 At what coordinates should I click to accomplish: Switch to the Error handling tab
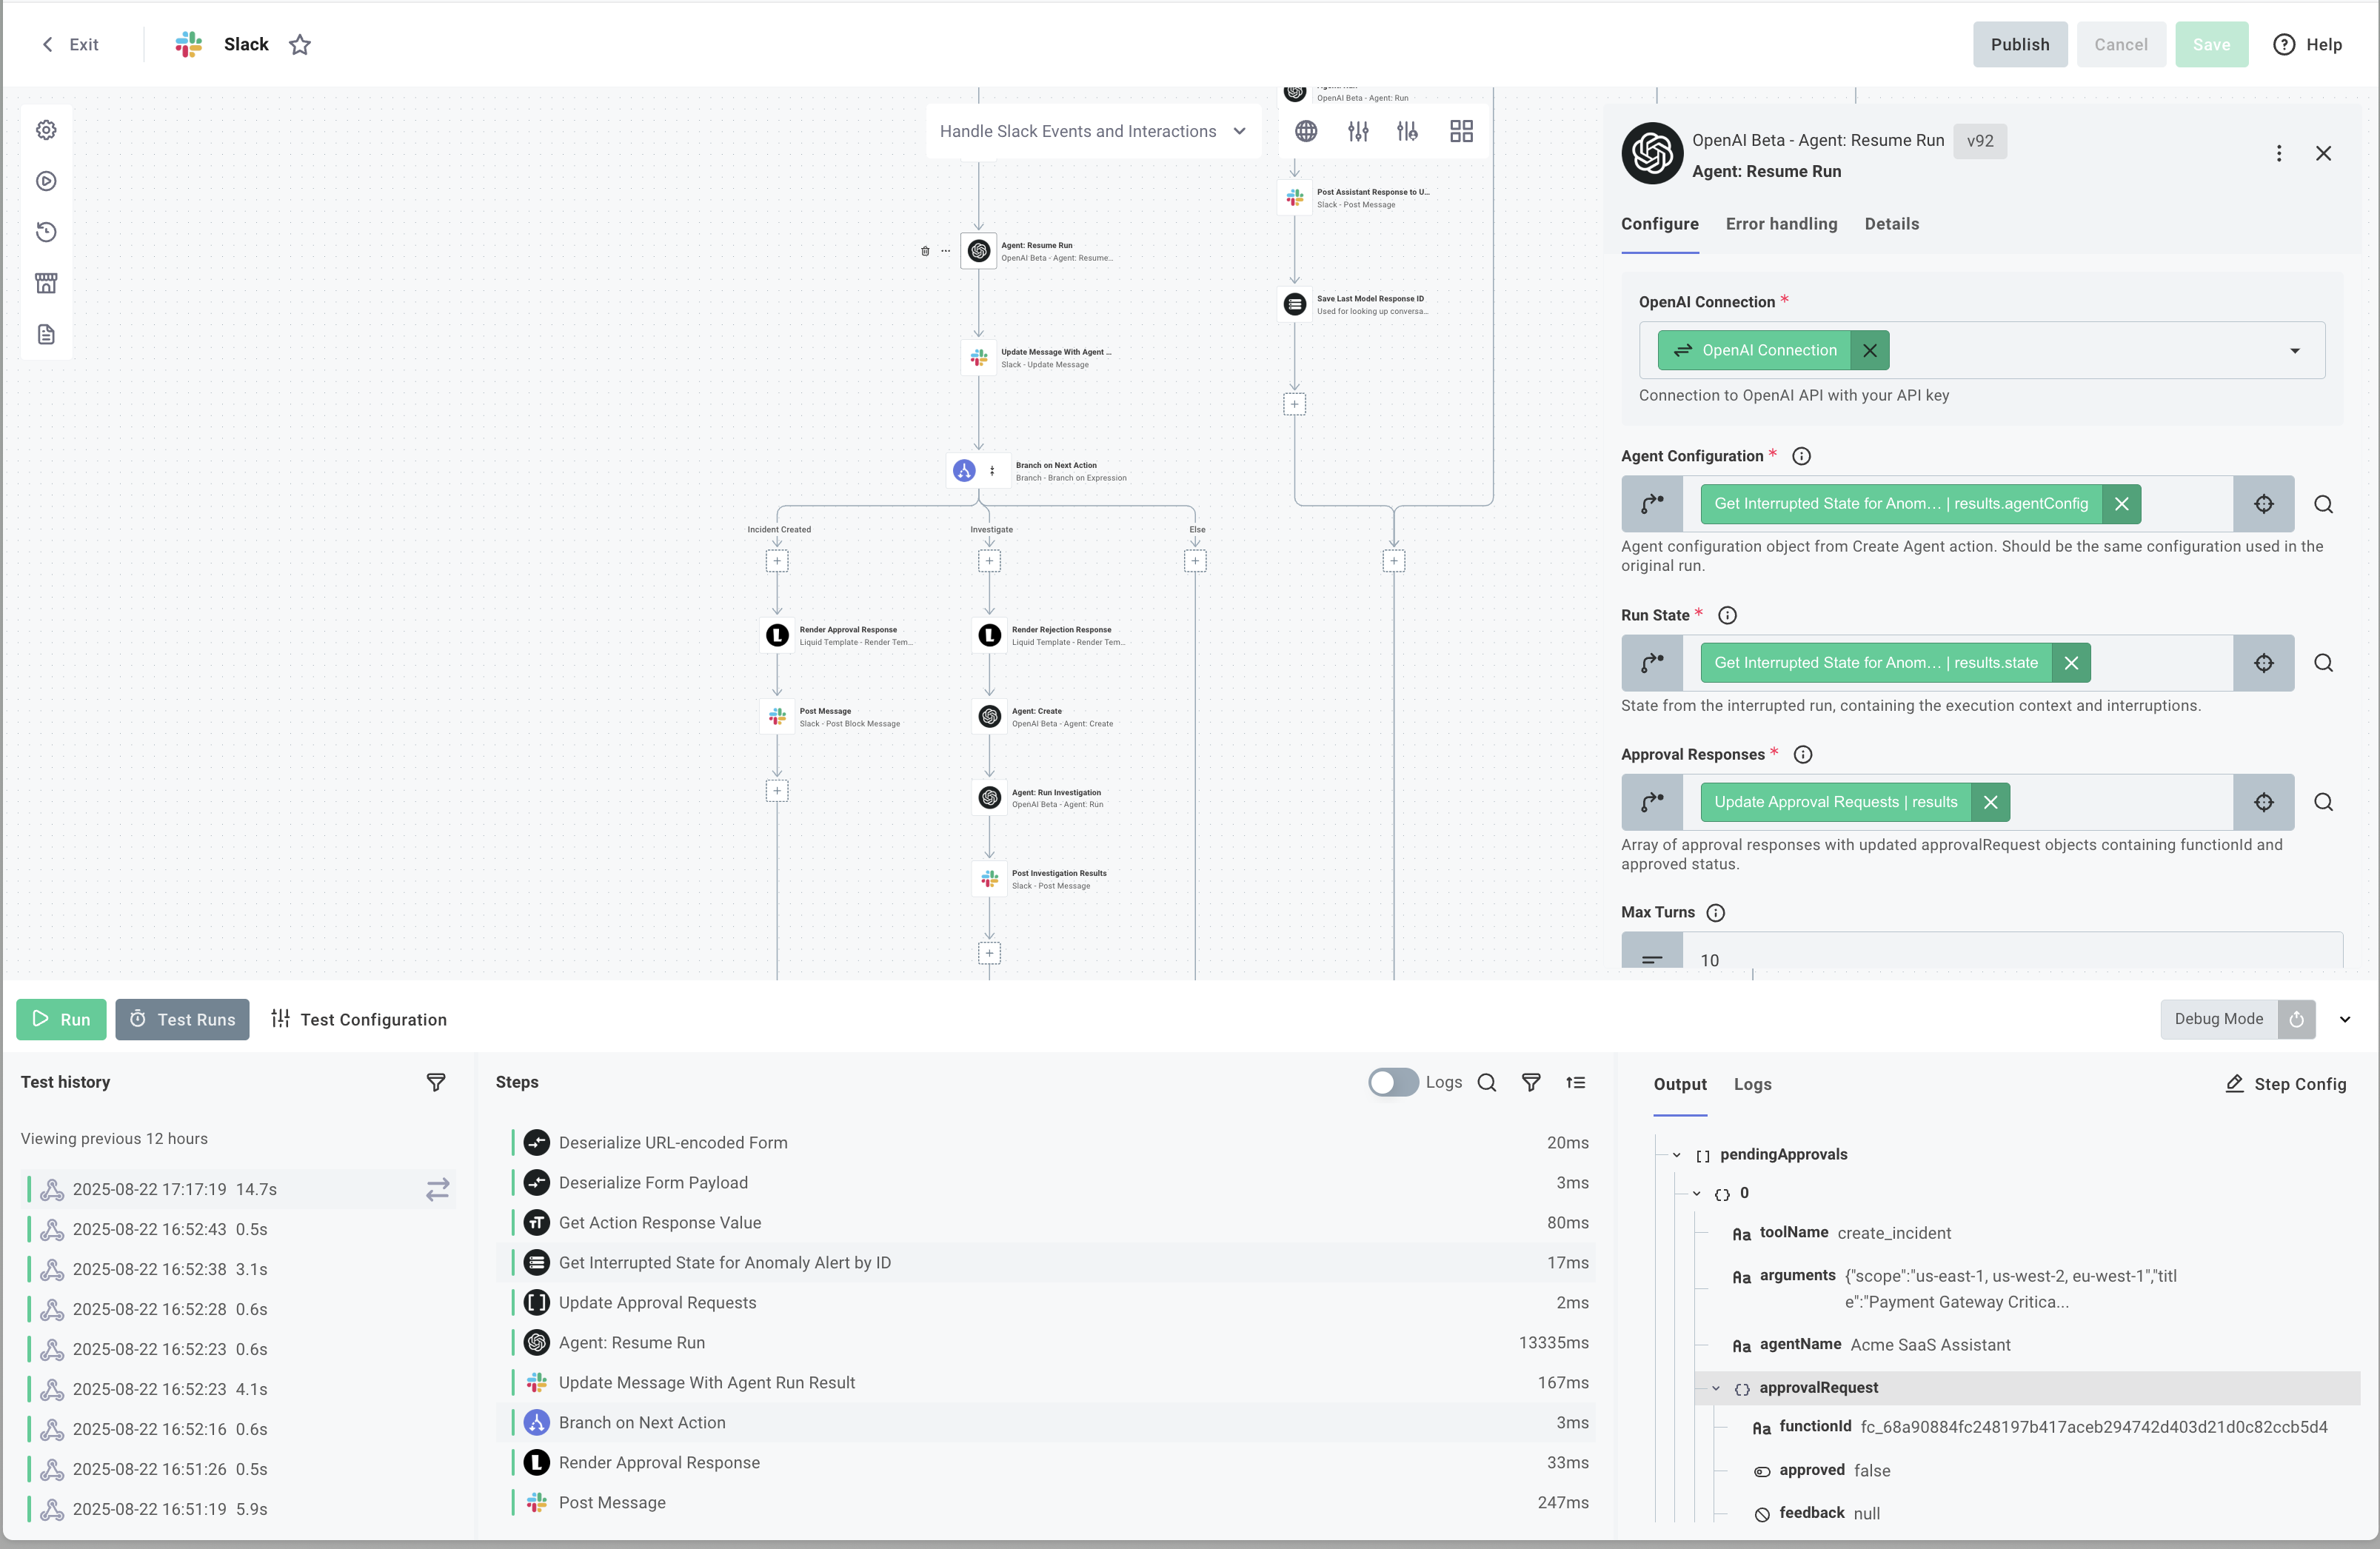pos(1781,224)
